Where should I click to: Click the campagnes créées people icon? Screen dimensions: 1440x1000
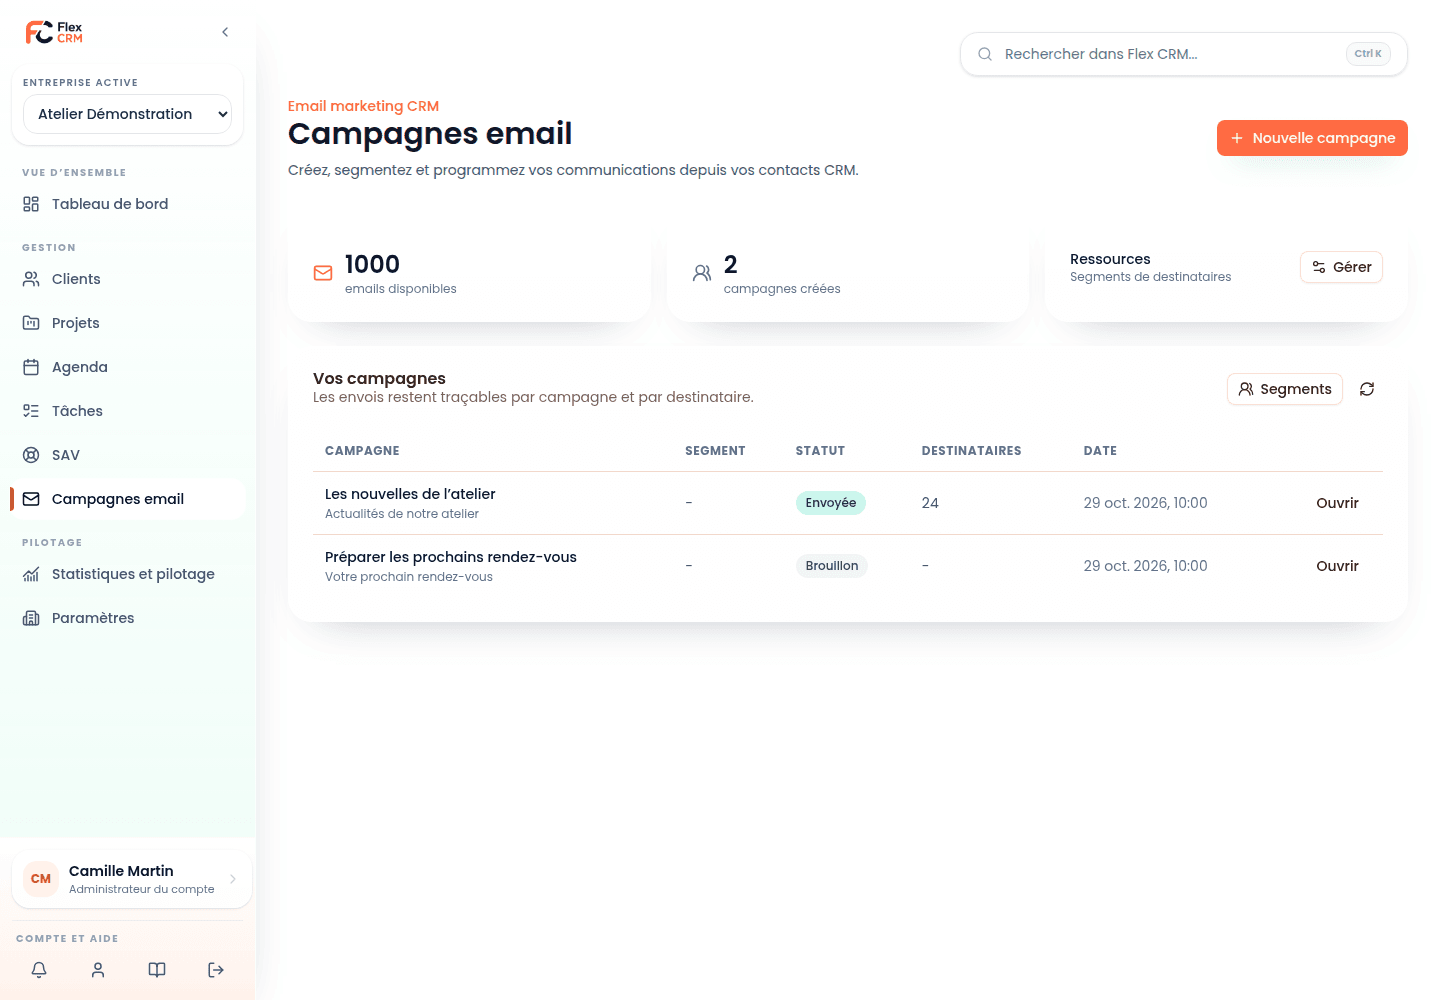[x=702, y=273]
